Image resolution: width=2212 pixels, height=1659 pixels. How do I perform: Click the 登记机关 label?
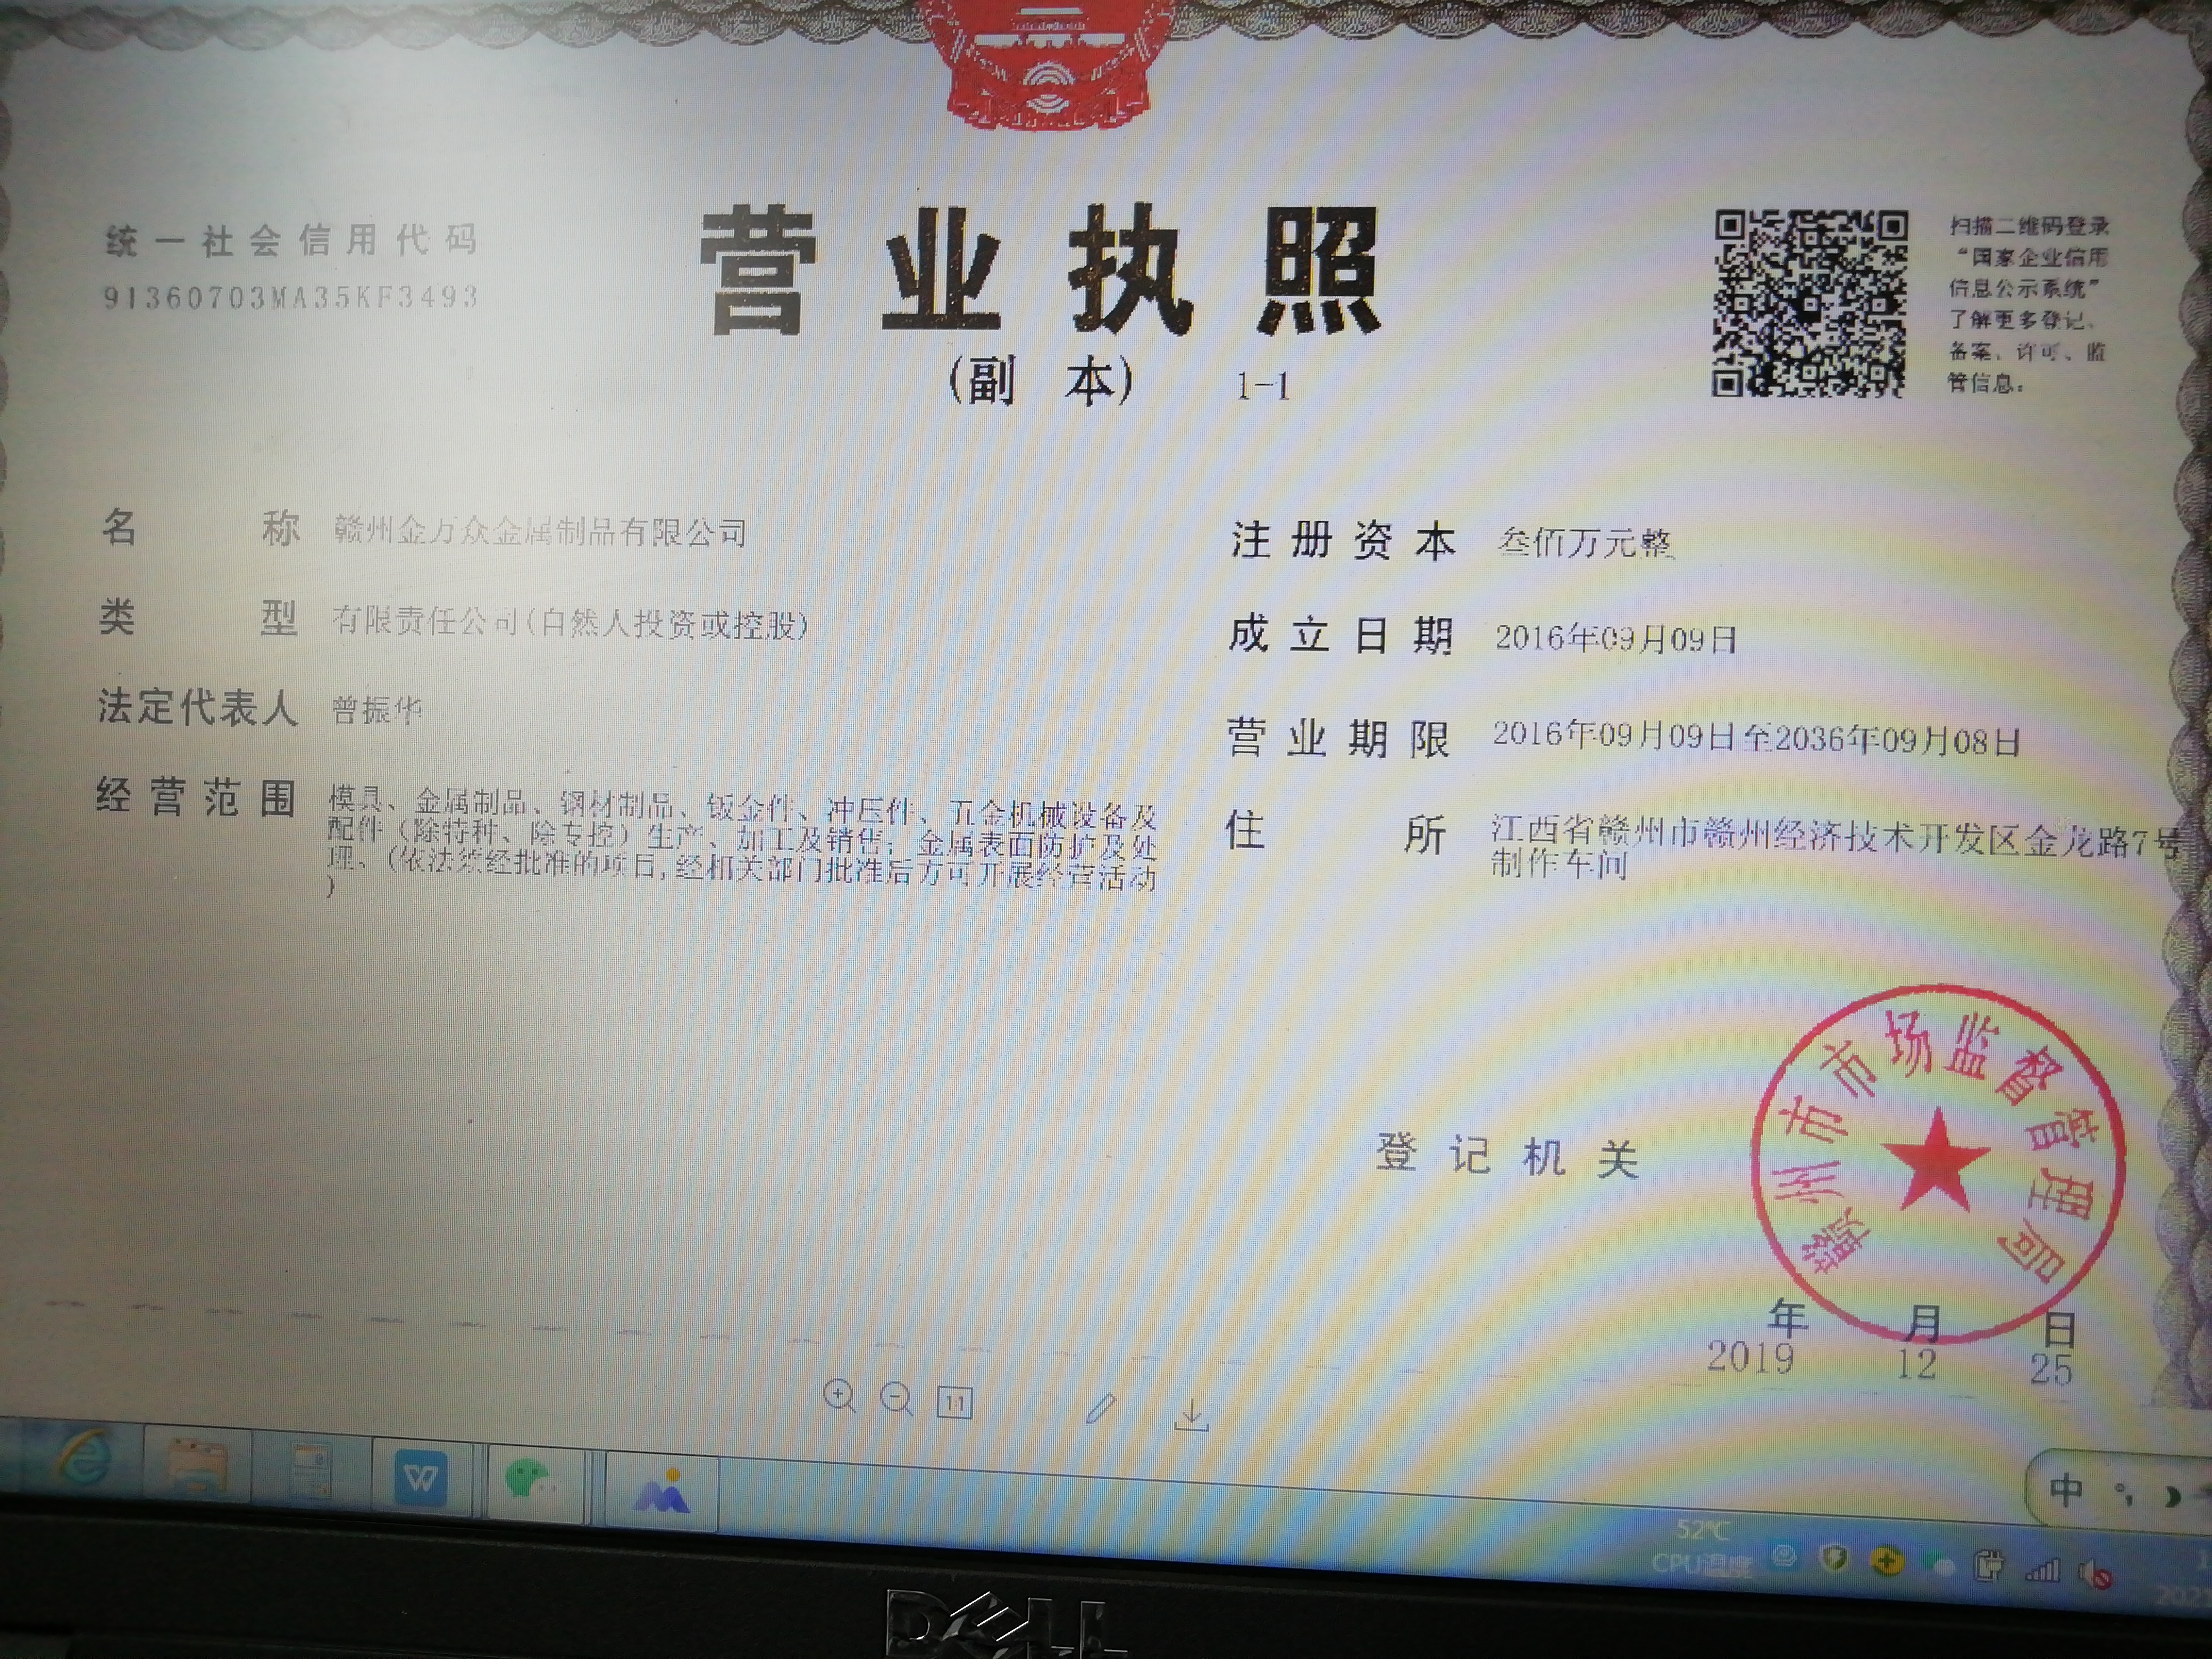pos(1507,1155)
